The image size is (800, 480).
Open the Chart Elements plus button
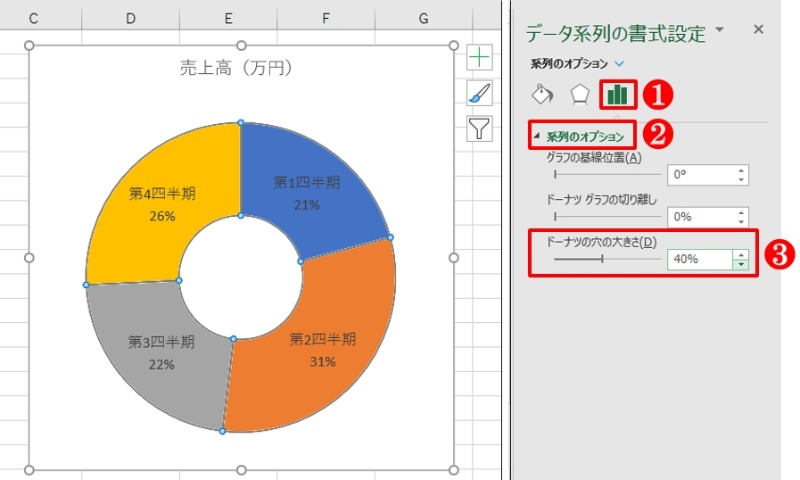480,58
